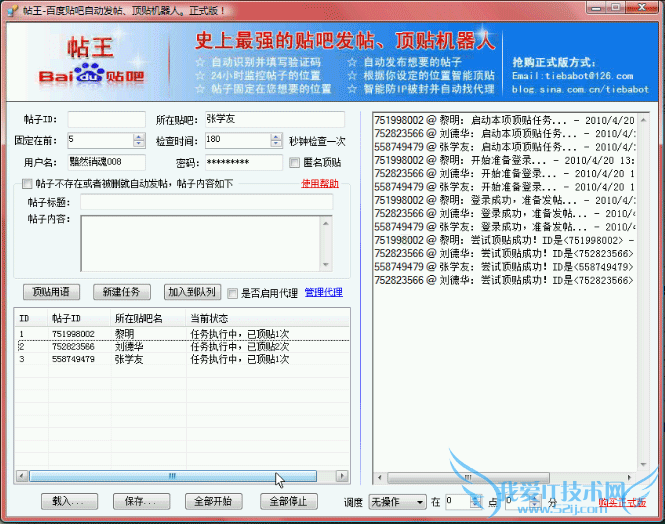Click the log panel horizontal scrollbar thumb
Screen dimensions: 665x524
468,478
